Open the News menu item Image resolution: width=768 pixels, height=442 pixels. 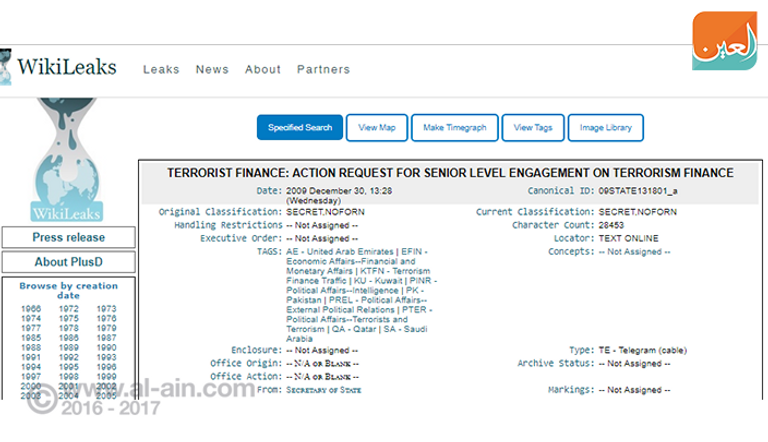(212, 70)
